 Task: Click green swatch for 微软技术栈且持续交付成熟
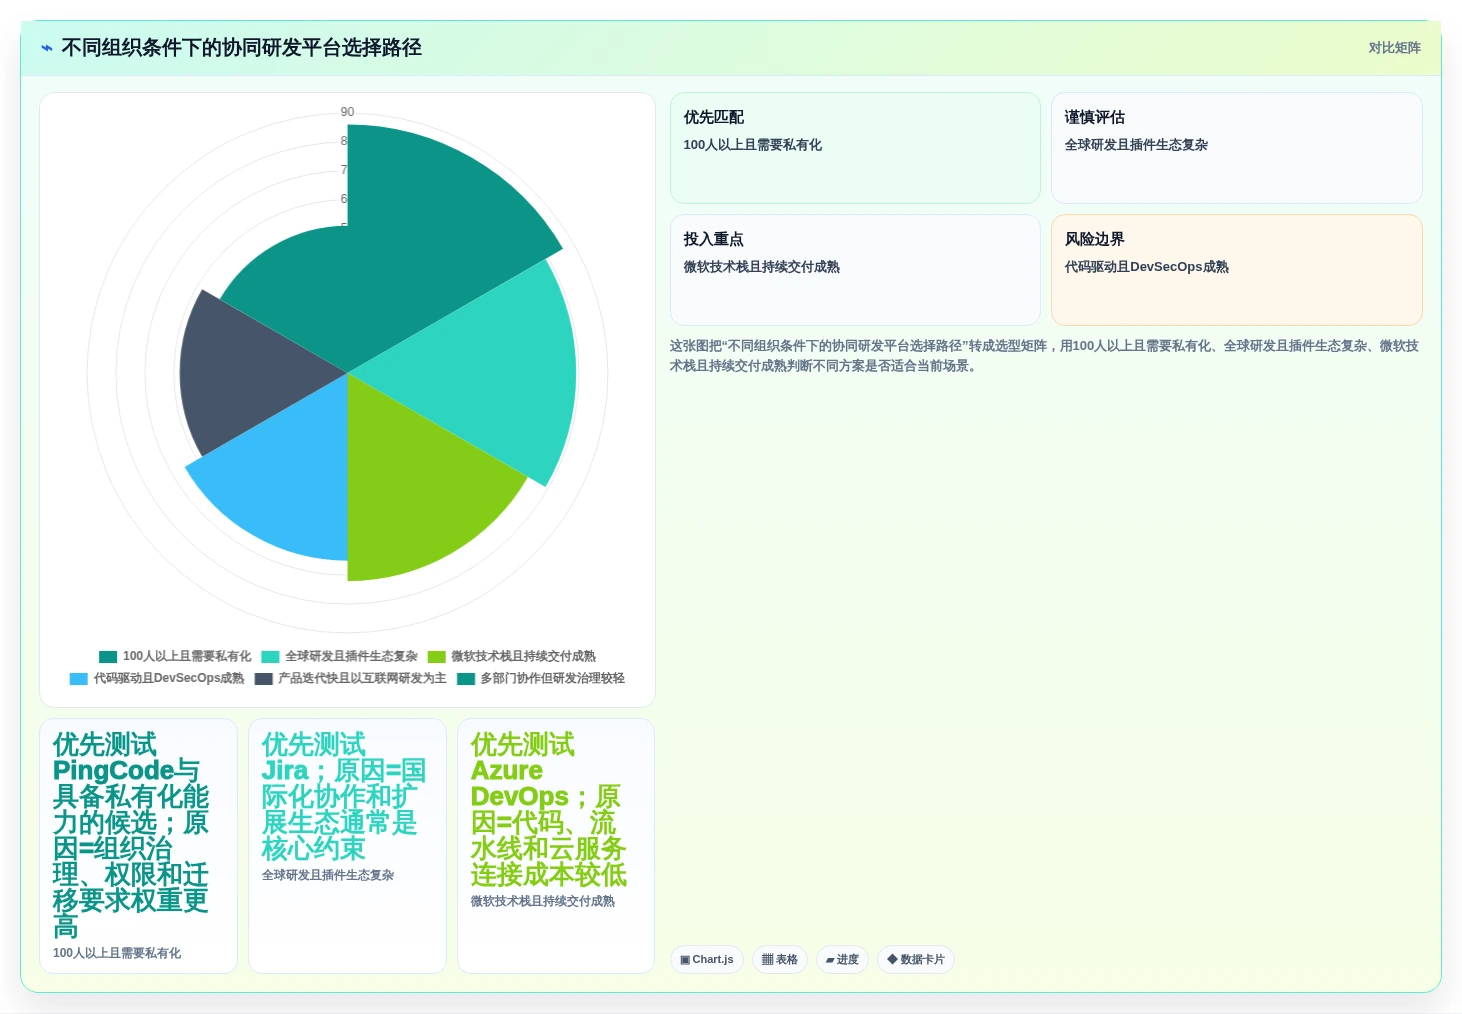click(x=436, y=657)
